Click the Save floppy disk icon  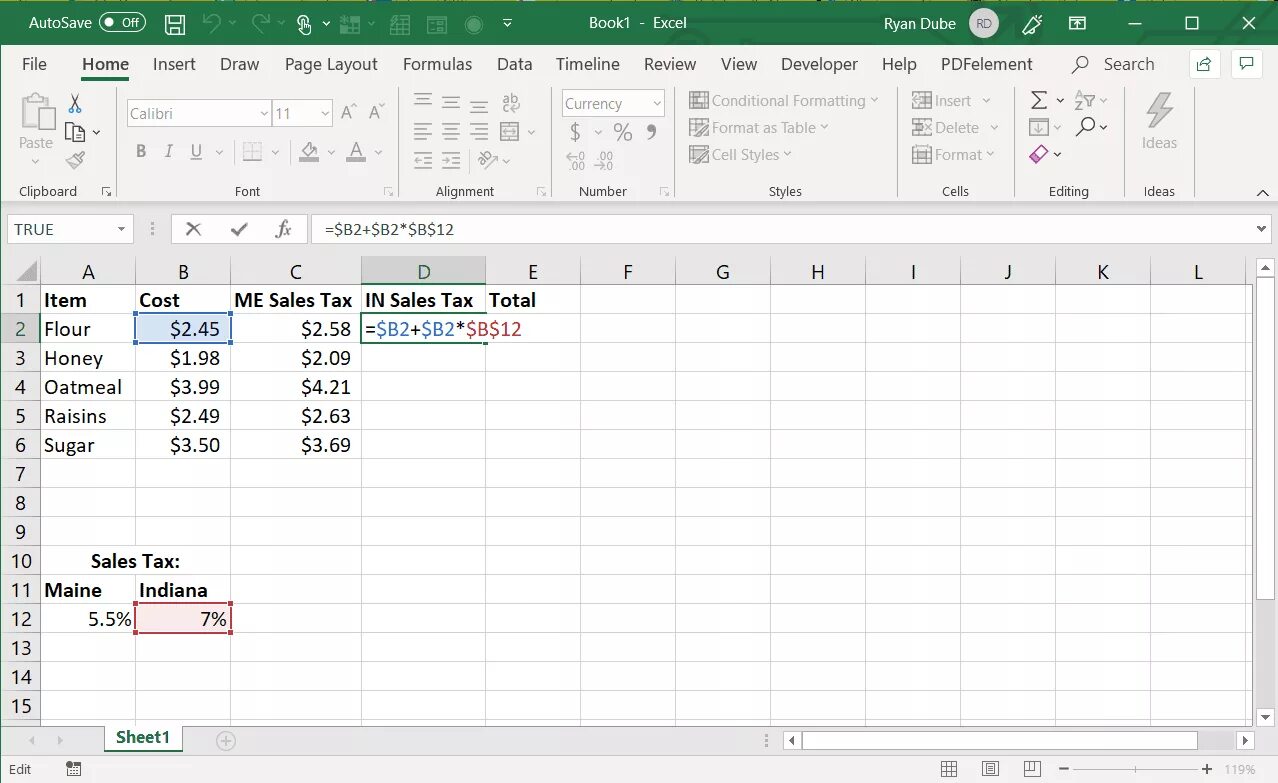click(174, 22)
